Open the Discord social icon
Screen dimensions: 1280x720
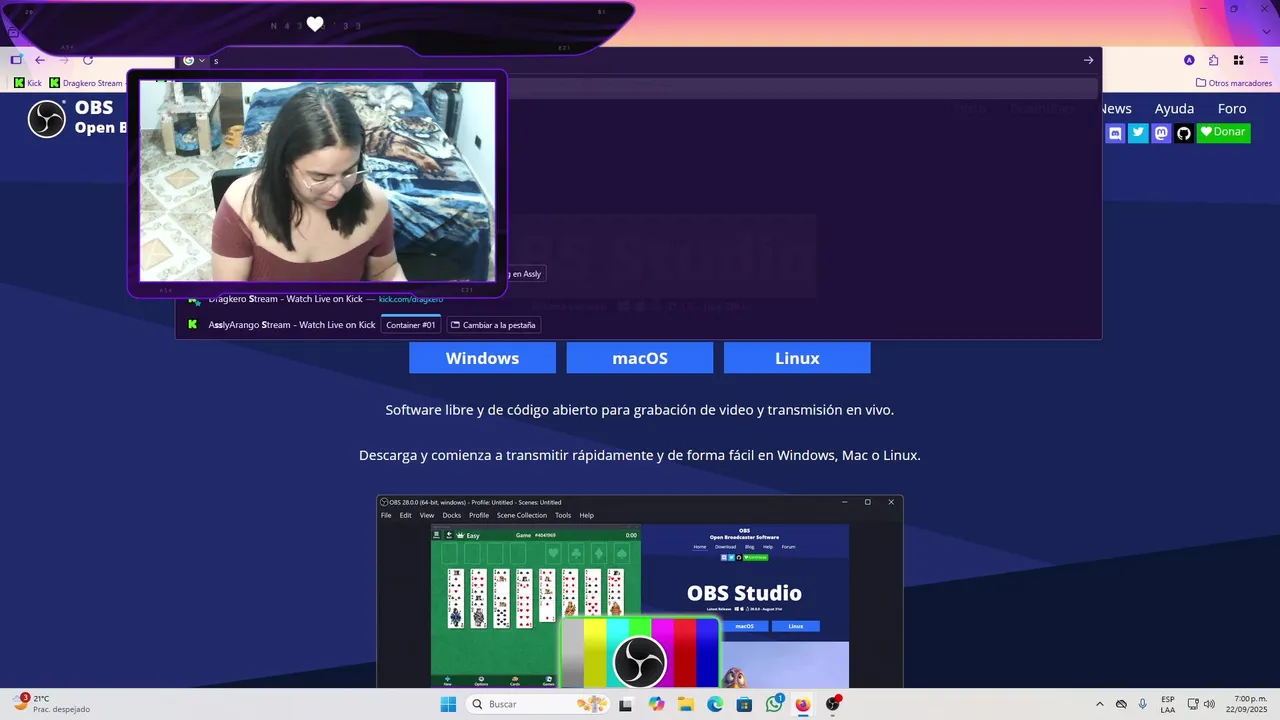pos(1115,133)
